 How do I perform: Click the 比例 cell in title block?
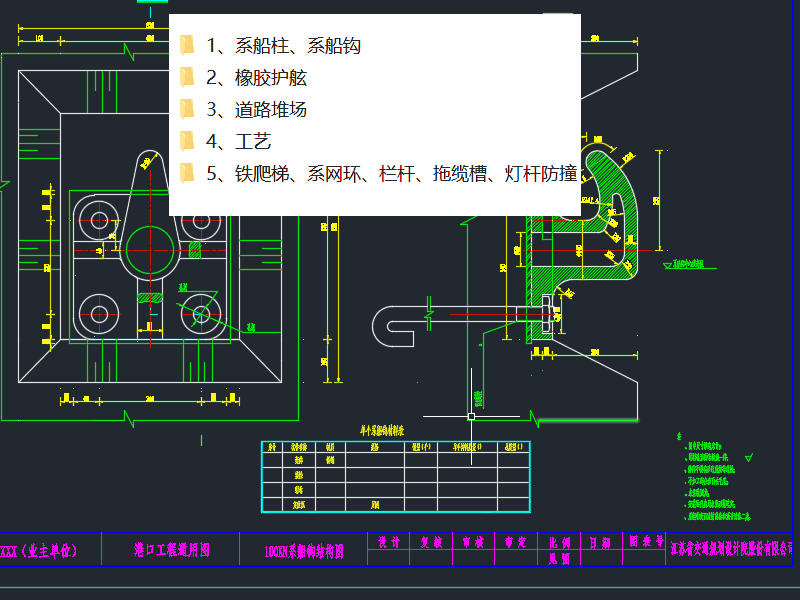pyautogui.click(x=559, y=542)
